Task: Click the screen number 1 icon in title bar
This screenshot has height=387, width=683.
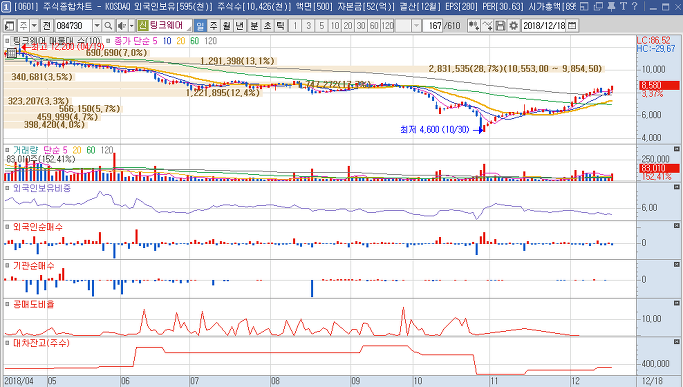Action: (7, 6)
